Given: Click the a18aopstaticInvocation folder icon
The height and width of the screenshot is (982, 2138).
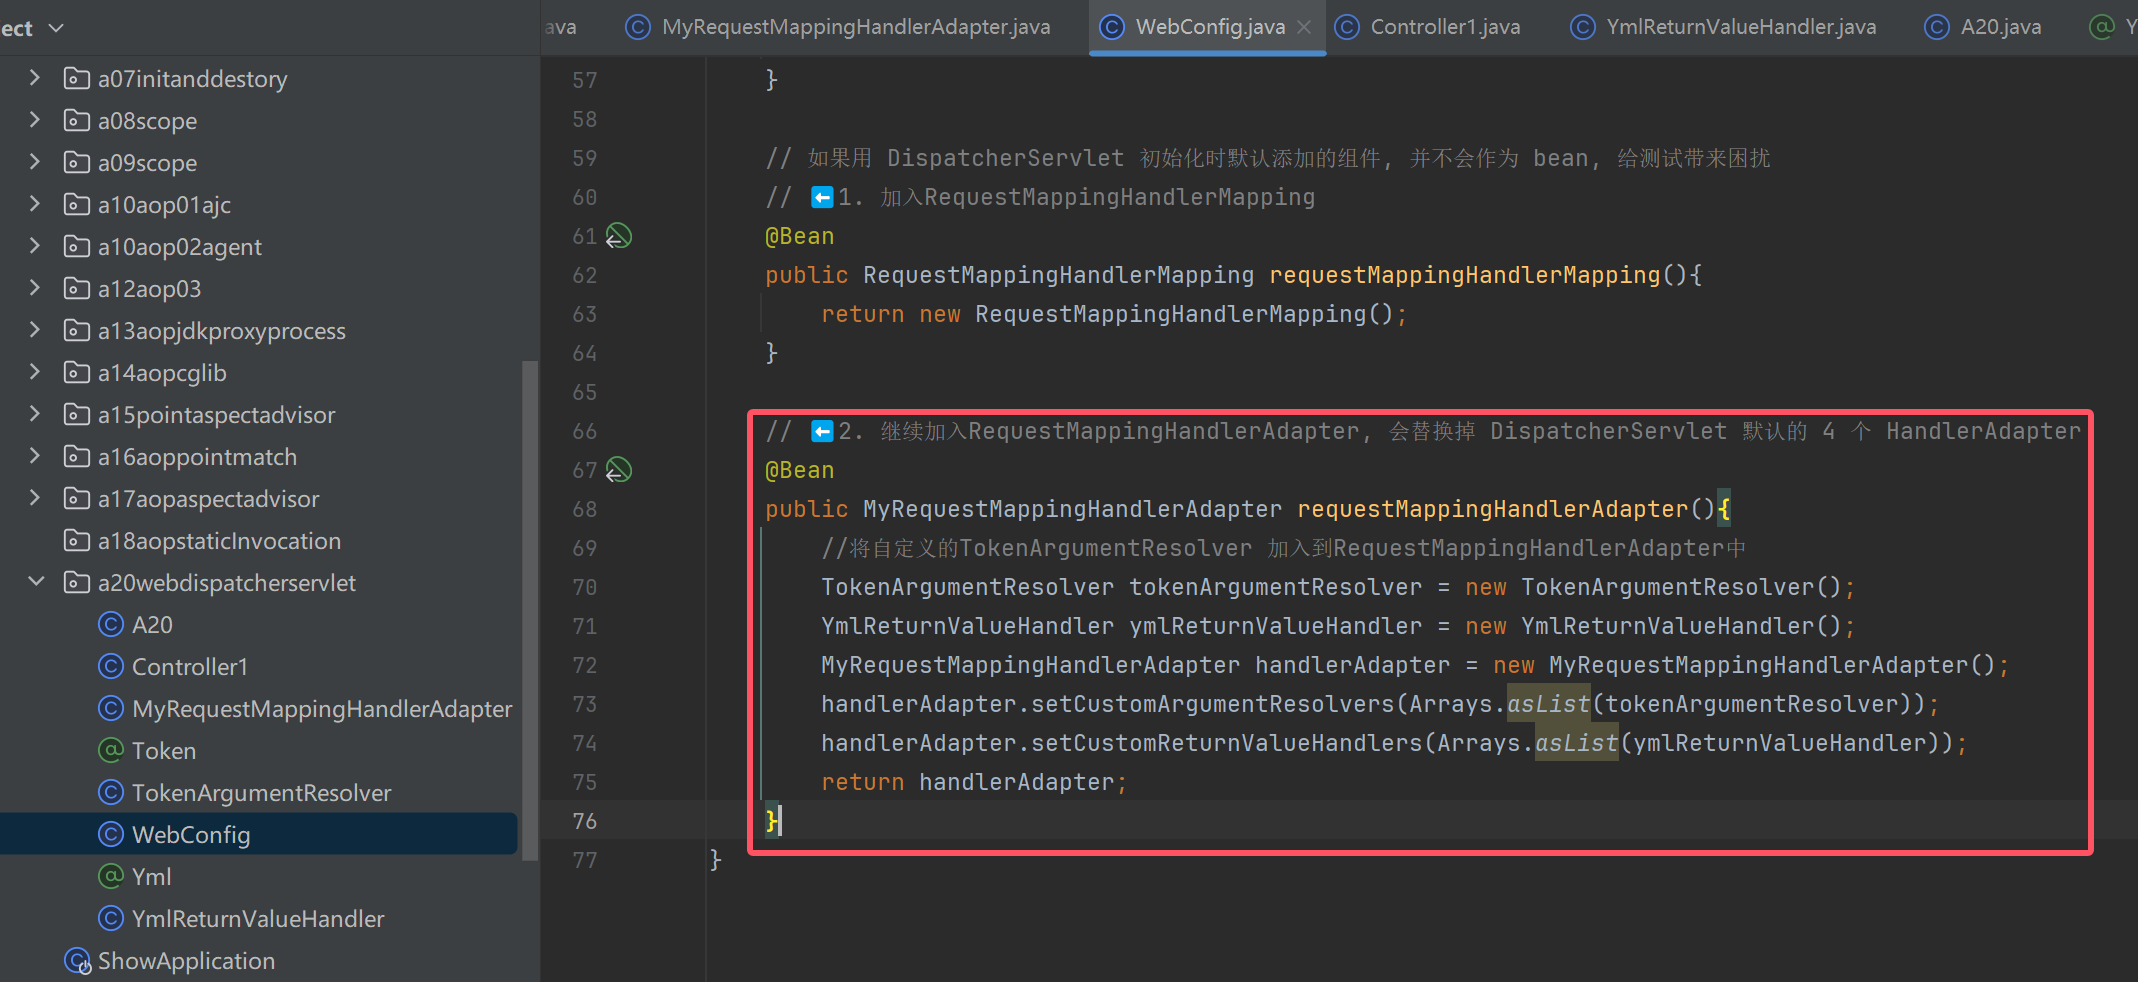Looking at the screenshot, I should (77, 540).
